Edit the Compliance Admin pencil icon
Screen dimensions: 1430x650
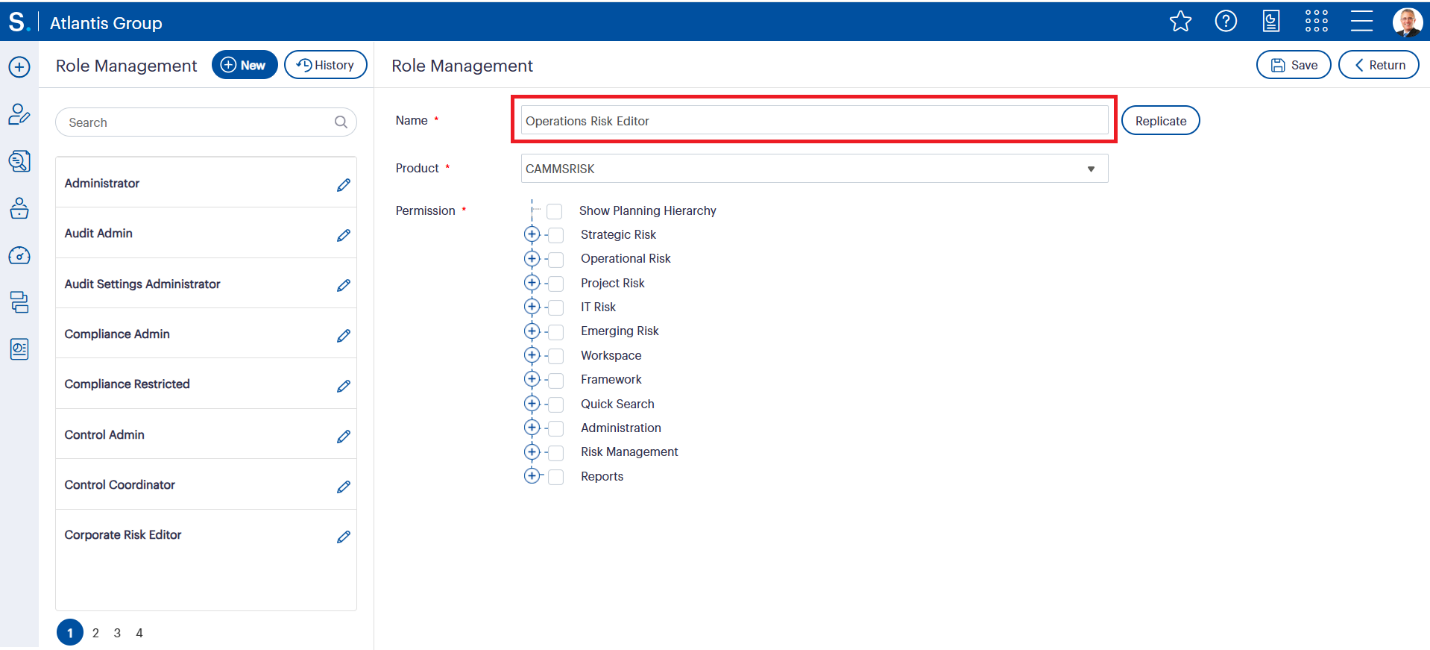(x=343, y=335)
